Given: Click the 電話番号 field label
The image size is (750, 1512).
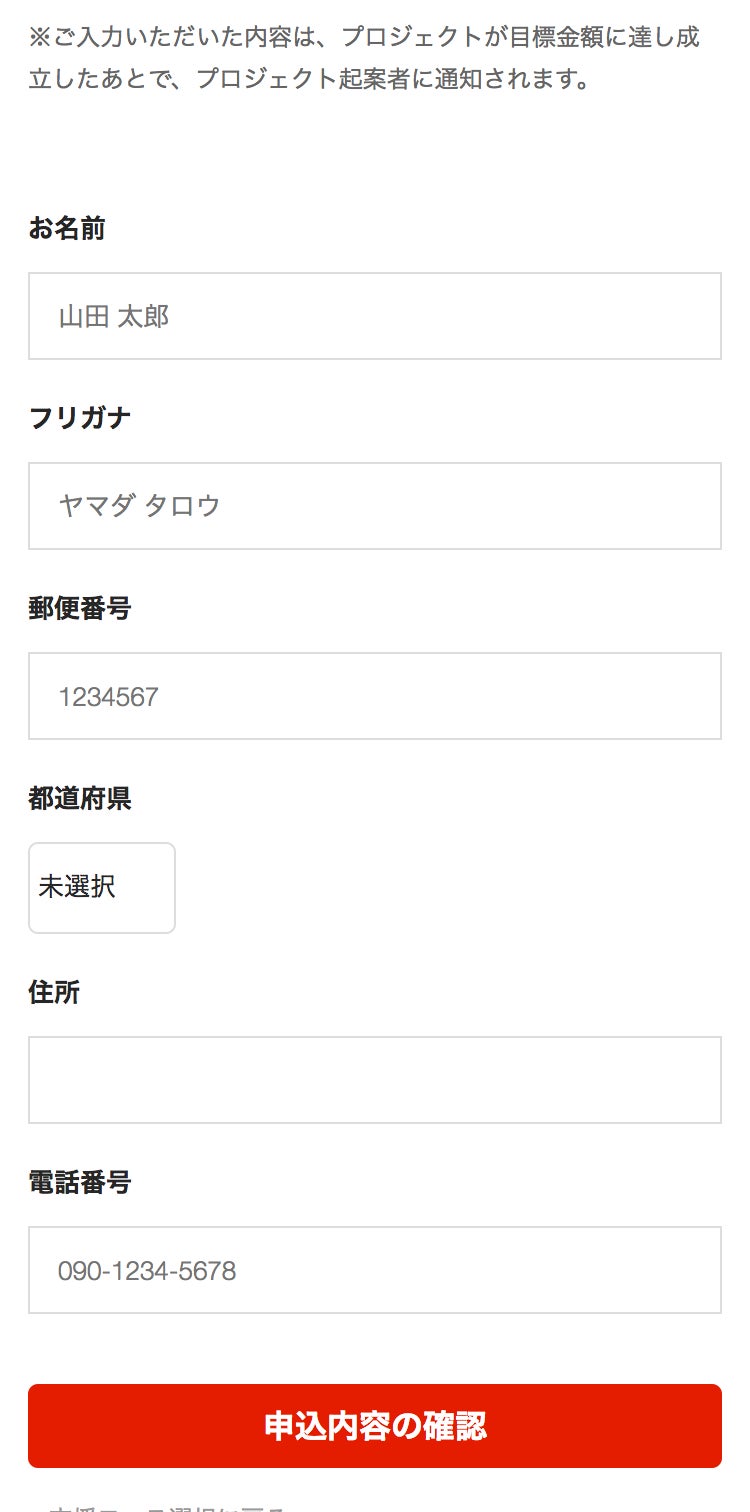Looking at the screenshot, I should [80, 1182].
